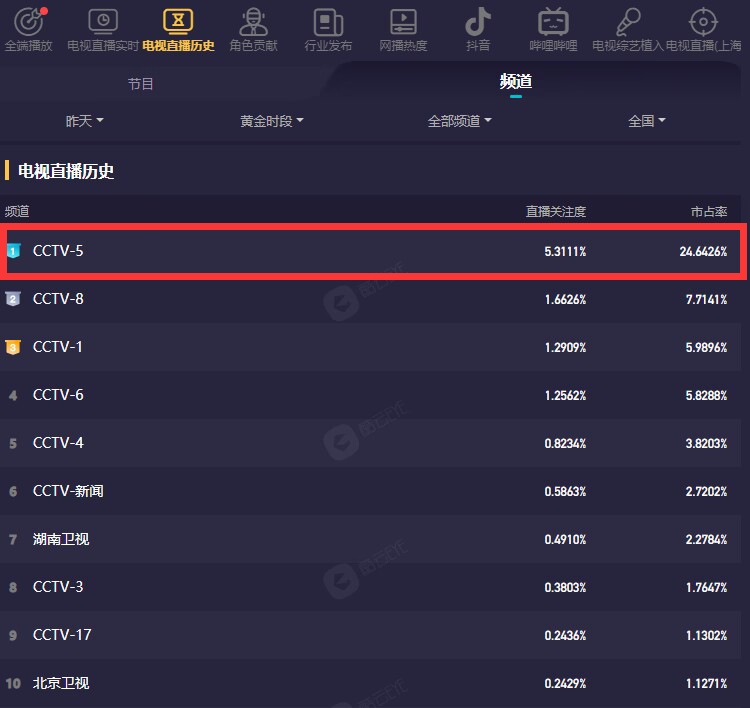Select the CCTV-6 channel row

coord(370,395)
